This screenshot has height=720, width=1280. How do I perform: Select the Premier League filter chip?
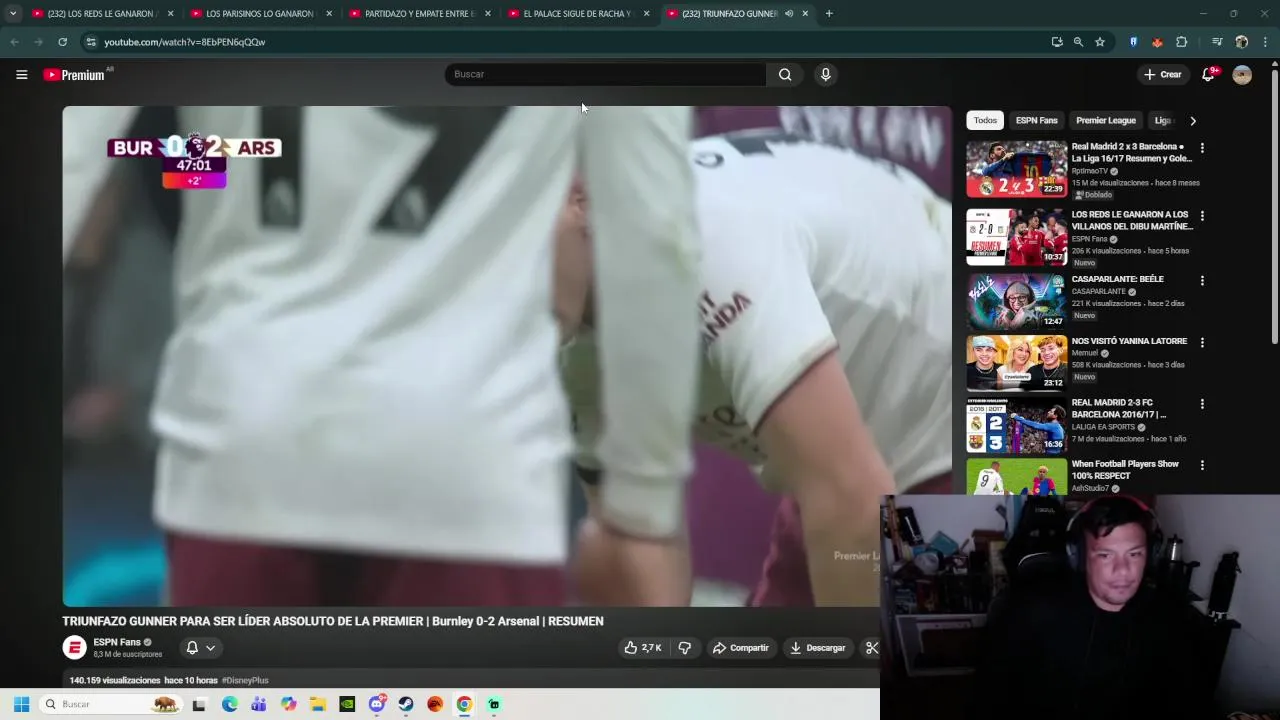(1106, 120)
